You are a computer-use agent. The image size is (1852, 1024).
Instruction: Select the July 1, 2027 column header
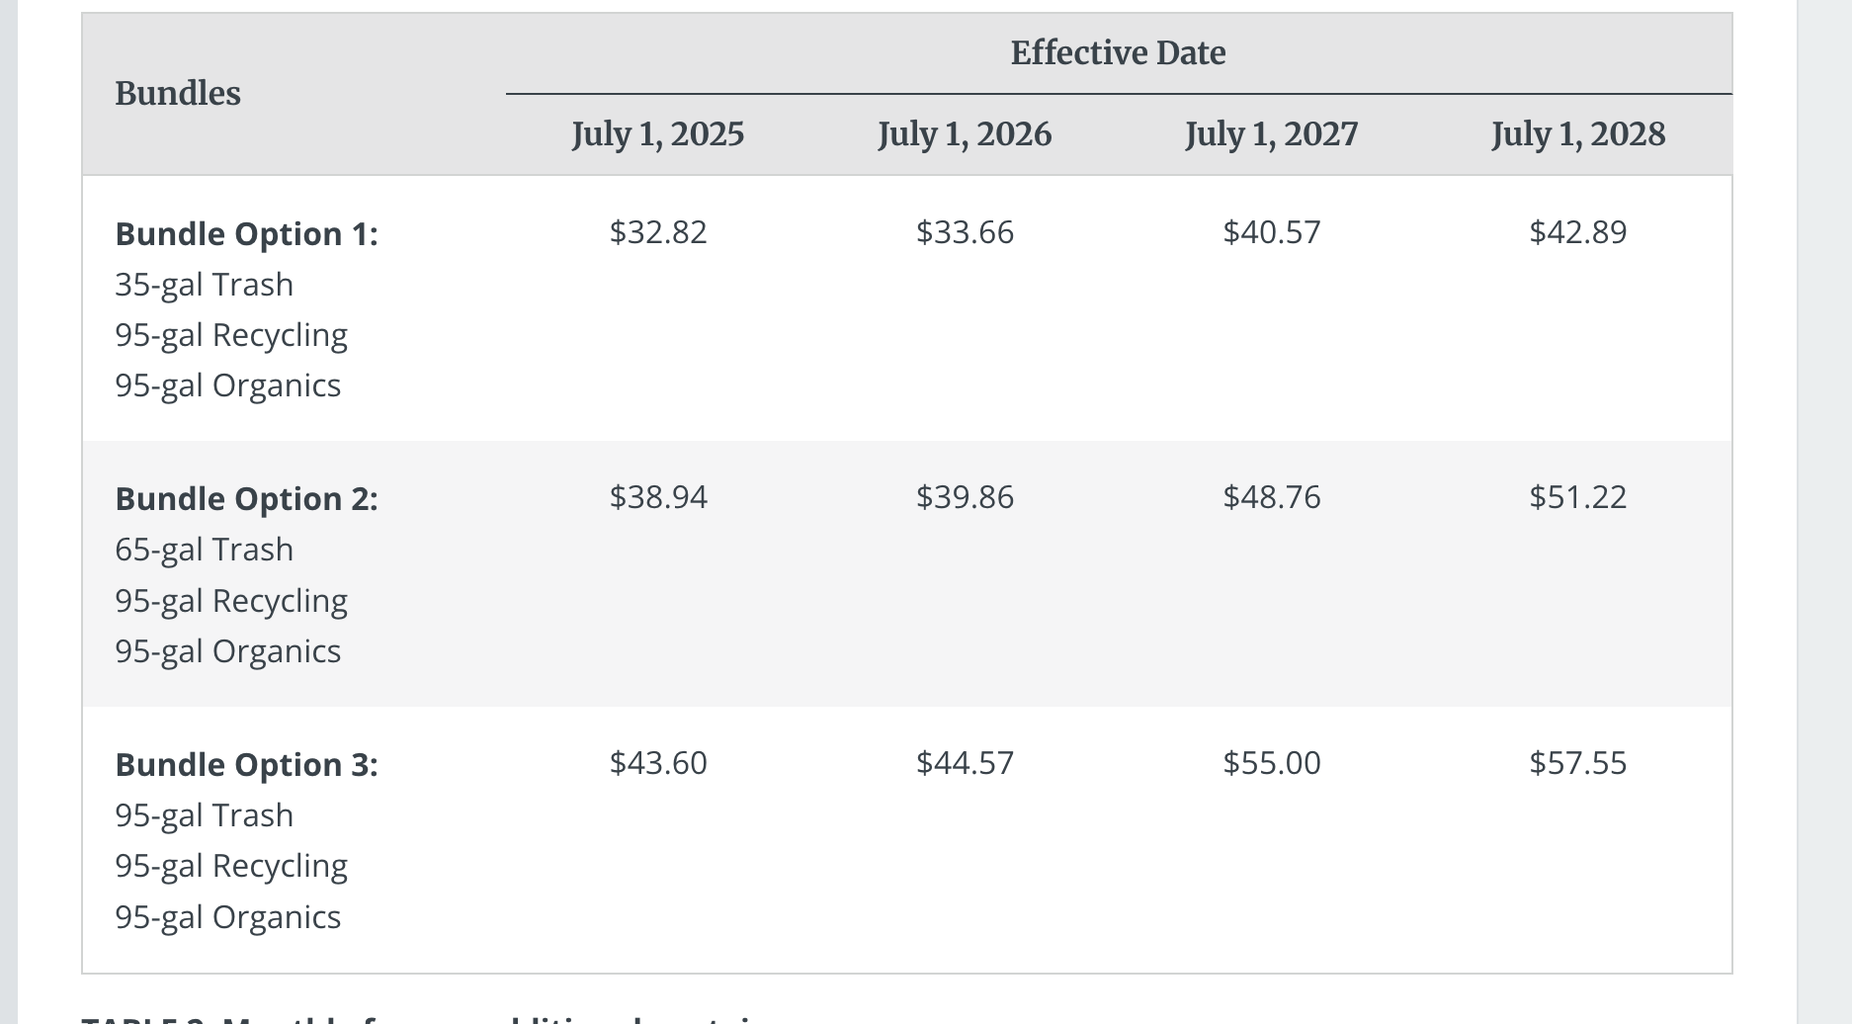1271,134
